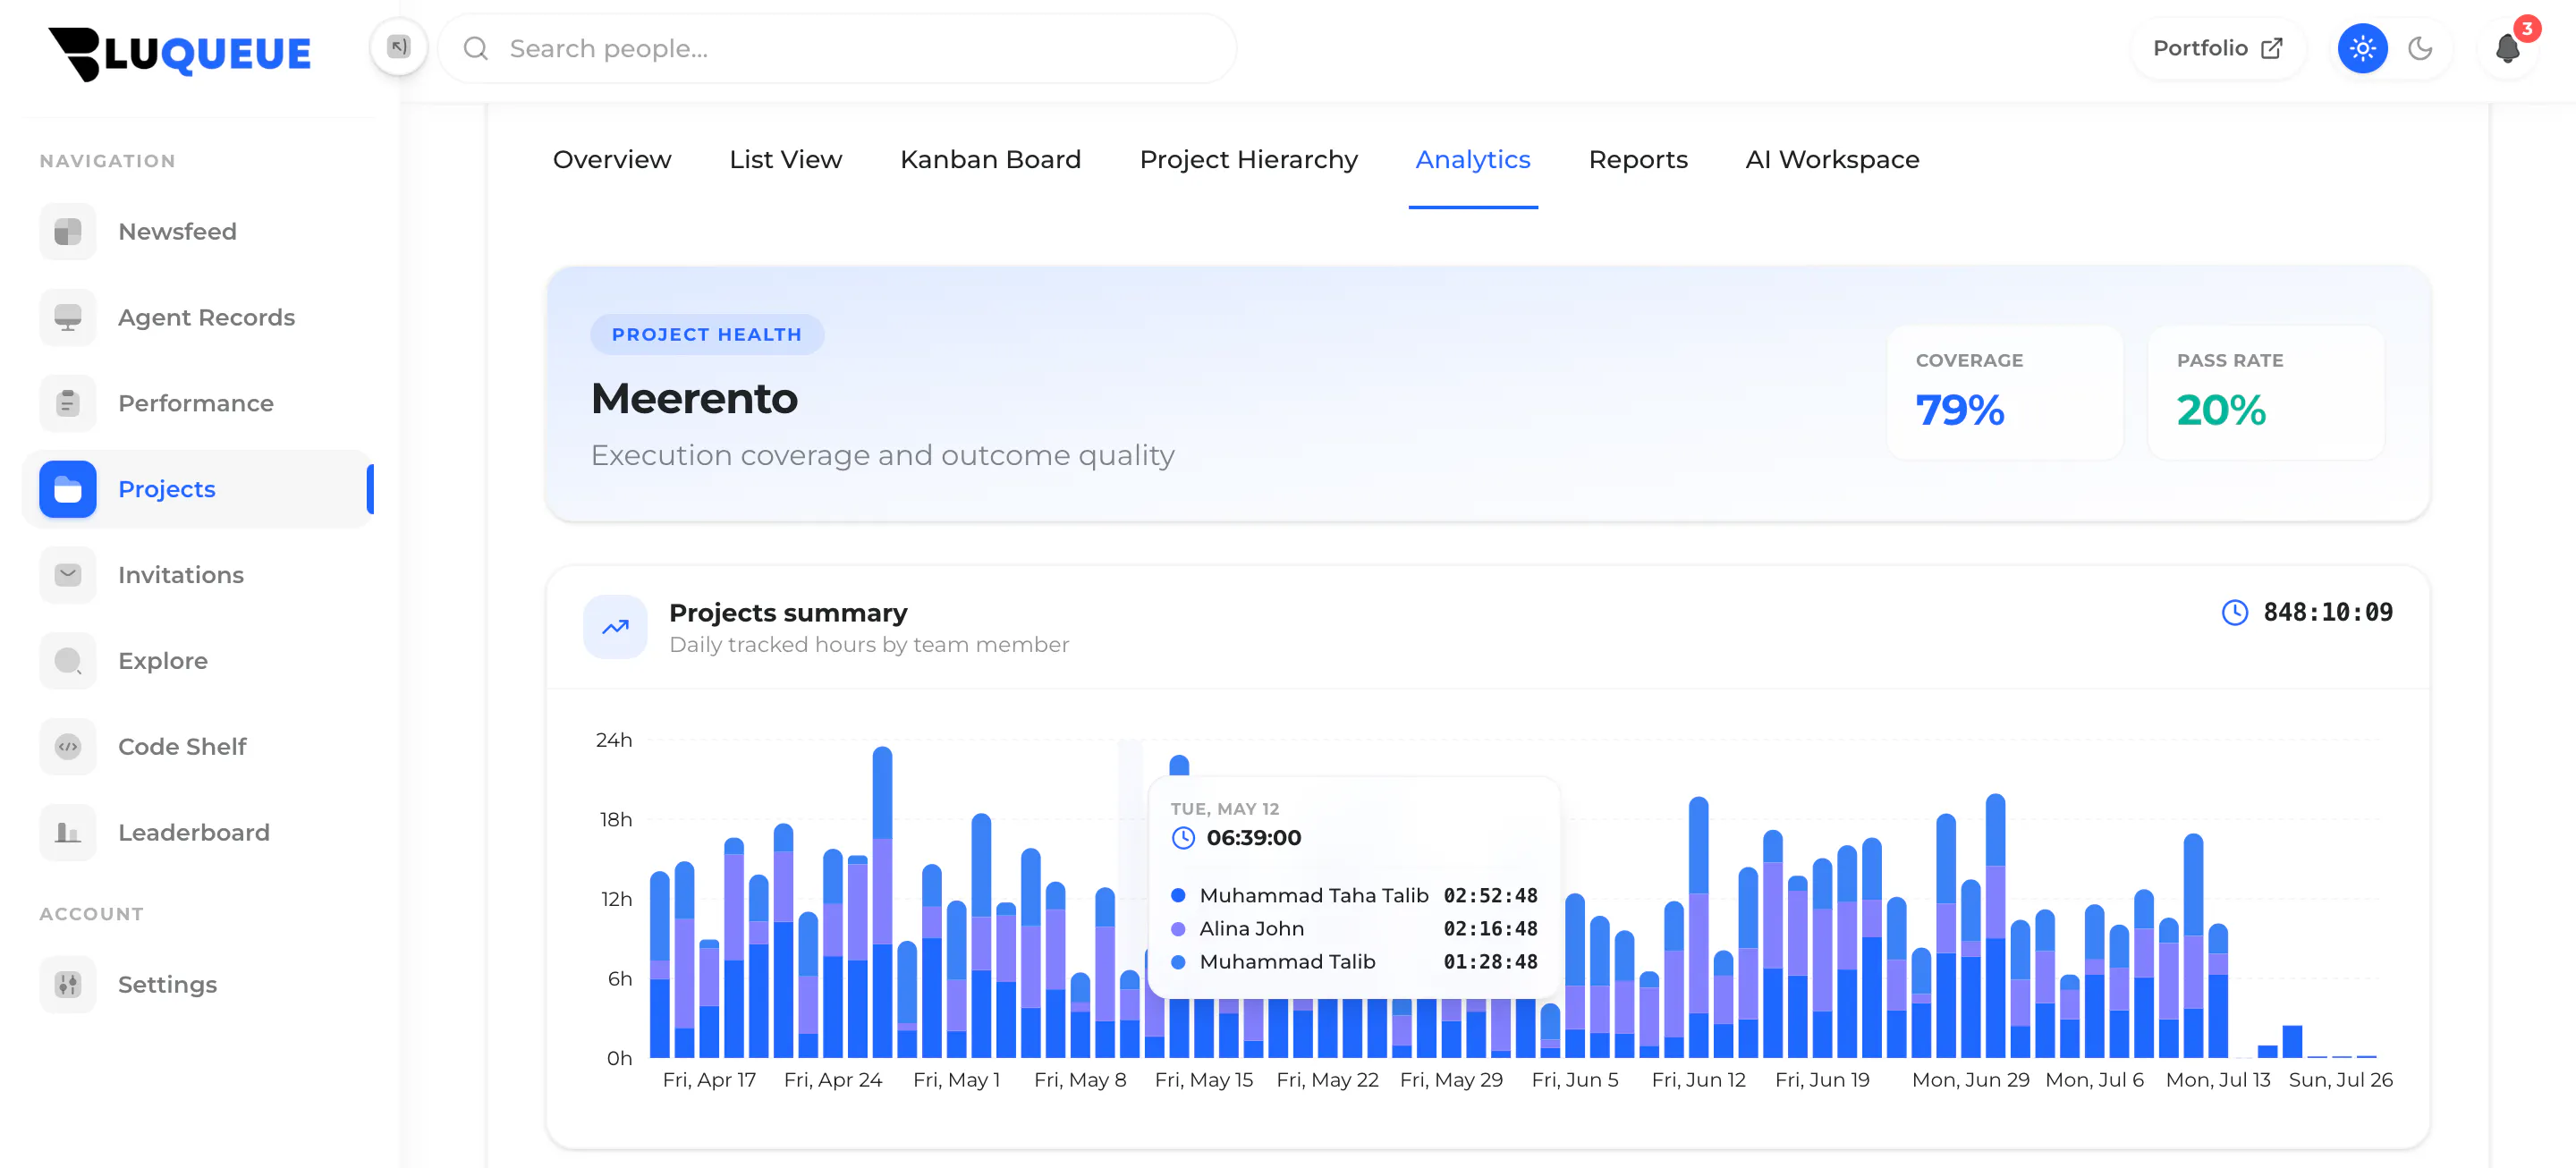
Task: Switch to dark mode moon toggle
Action: 2420,48
